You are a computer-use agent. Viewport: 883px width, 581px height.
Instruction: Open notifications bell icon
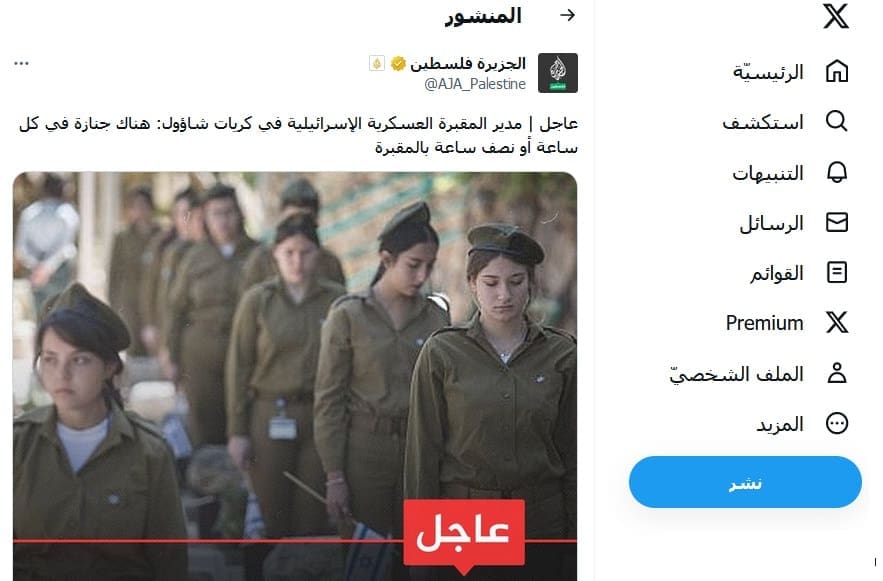tap(837, 172)
